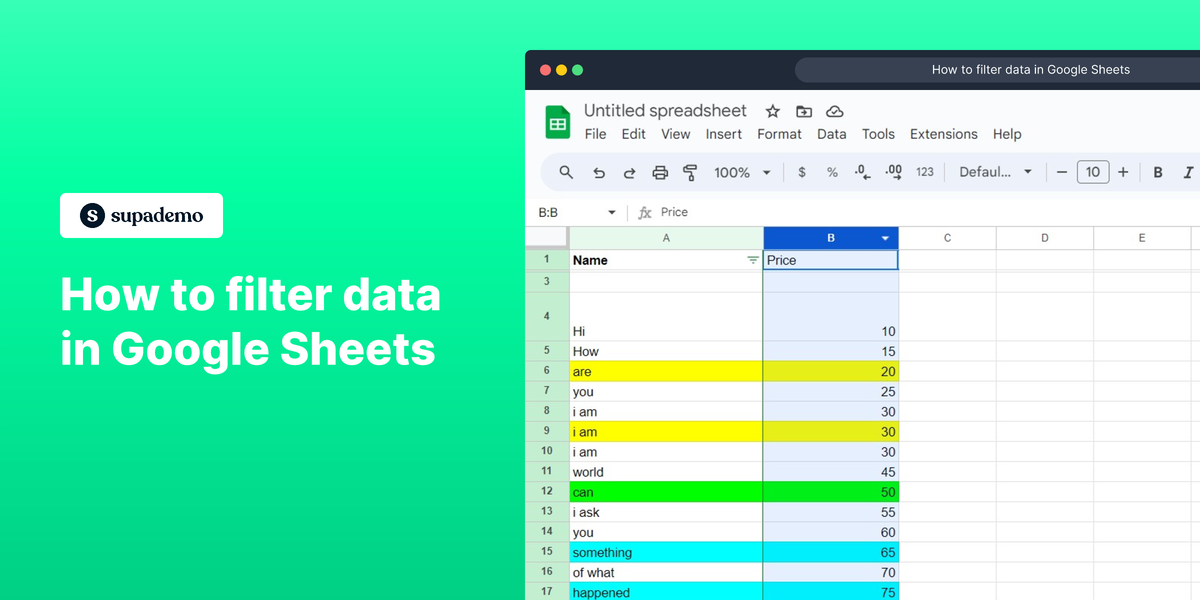Click the Undo icon

click(599, 172)
